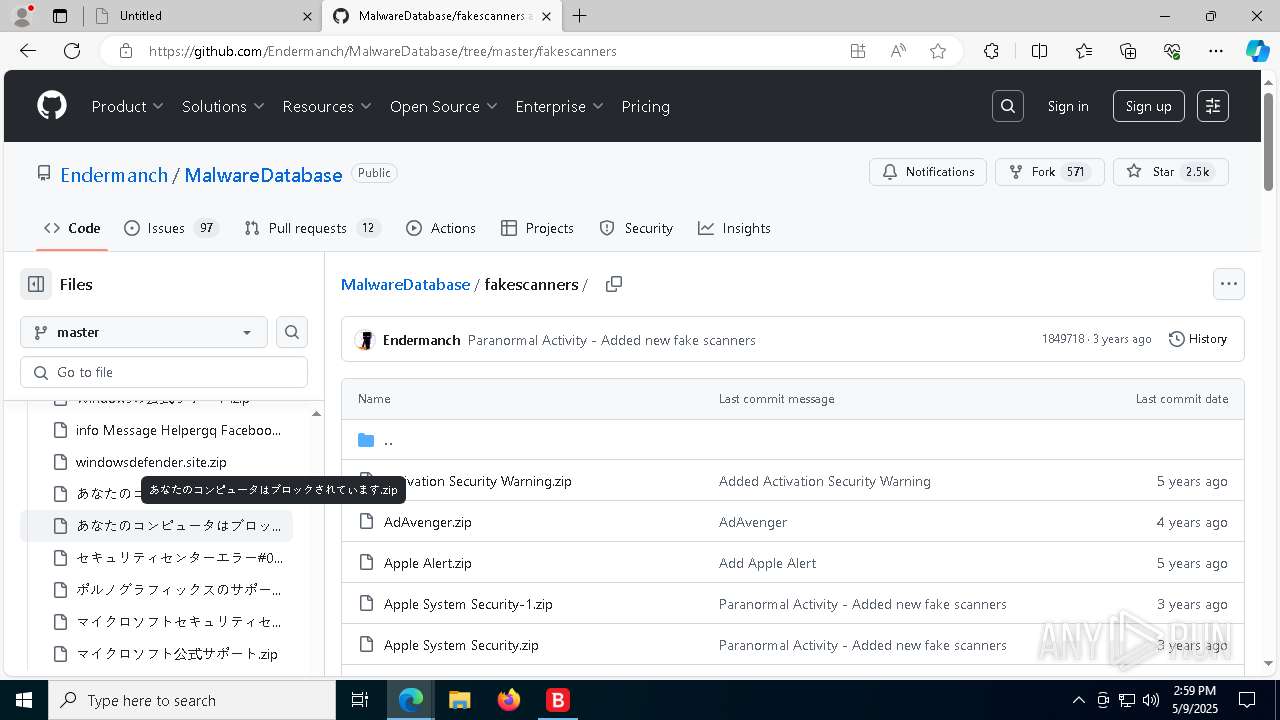Toggle split screen browser icon
The width and height of the screenshot is (1280, 720).
[1039, 51]
